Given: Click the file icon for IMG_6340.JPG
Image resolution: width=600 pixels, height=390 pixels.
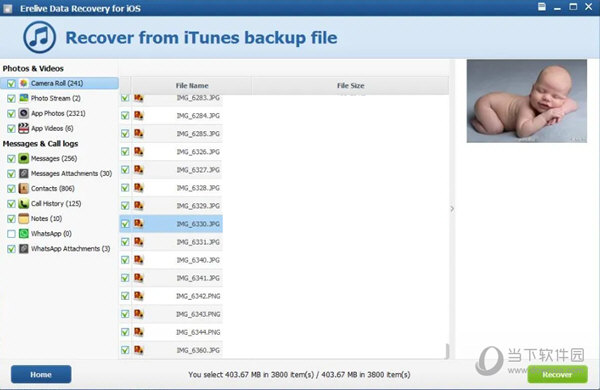Looking at the screenshot, I should [x=139, y=260].
